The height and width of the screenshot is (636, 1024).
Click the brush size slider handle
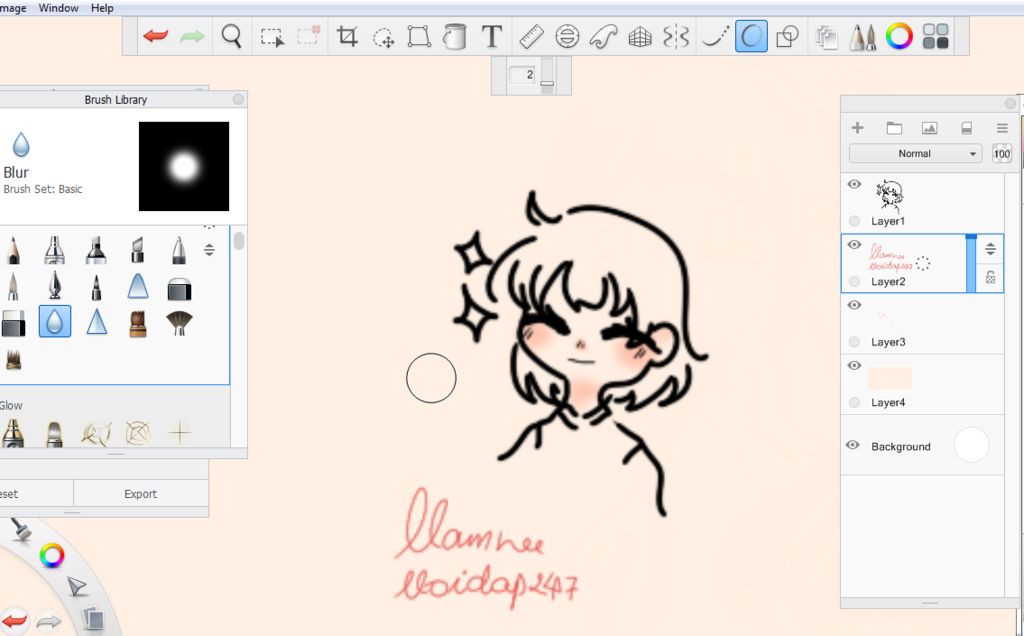coord(547,83)
